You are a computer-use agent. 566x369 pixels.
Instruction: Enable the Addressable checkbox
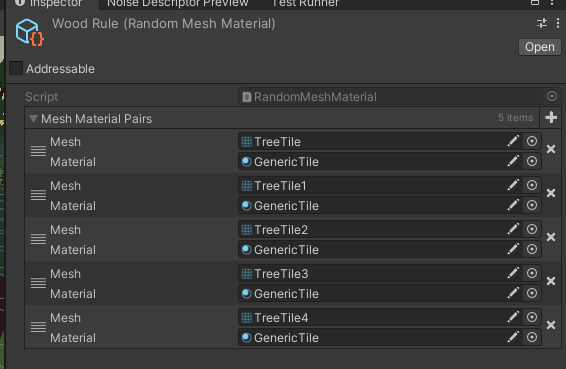16,68
